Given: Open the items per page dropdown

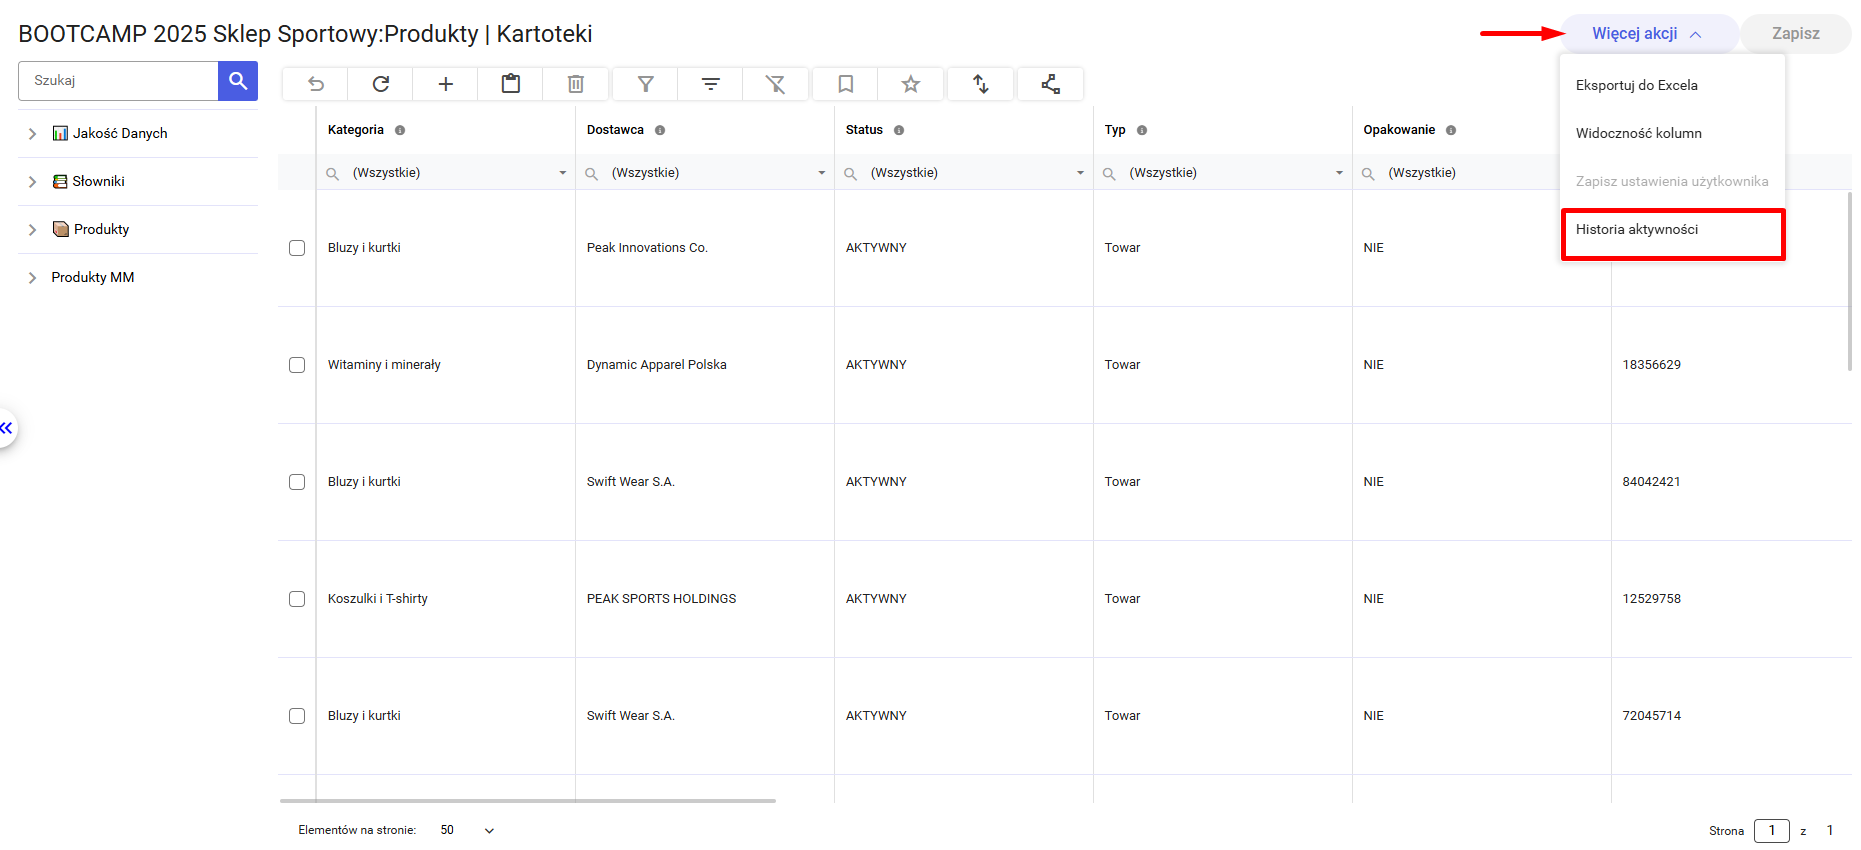Looking at the screenshot, I should pyautogui.click(x=489, y=830).
